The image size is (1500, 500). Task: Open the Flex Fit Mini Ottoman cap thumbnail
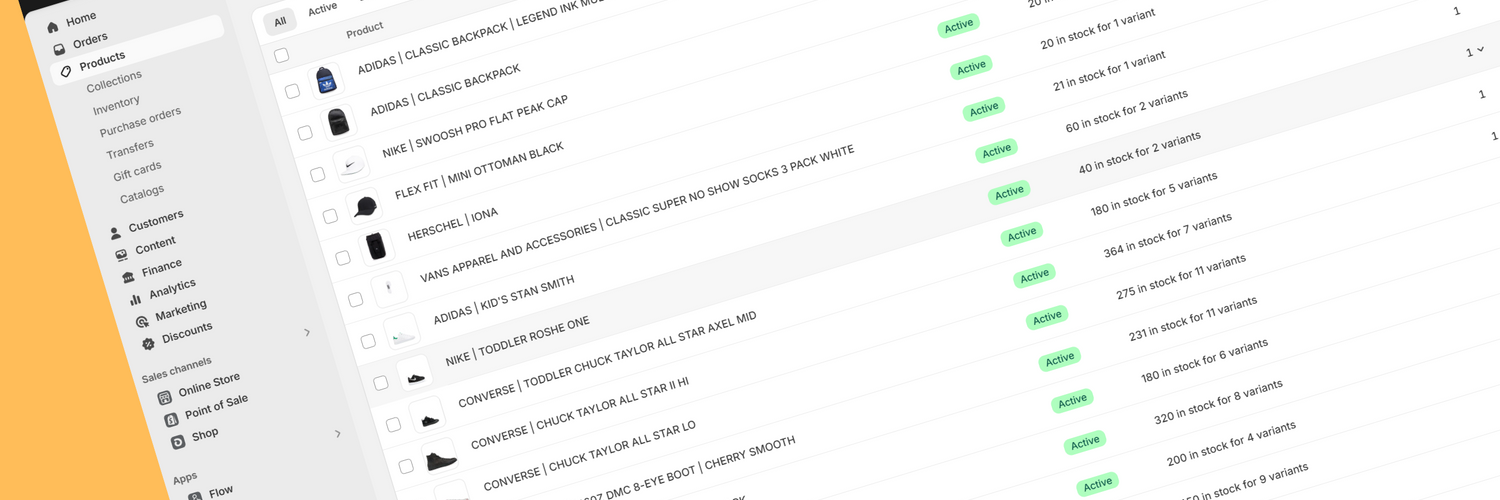[363, 206]
